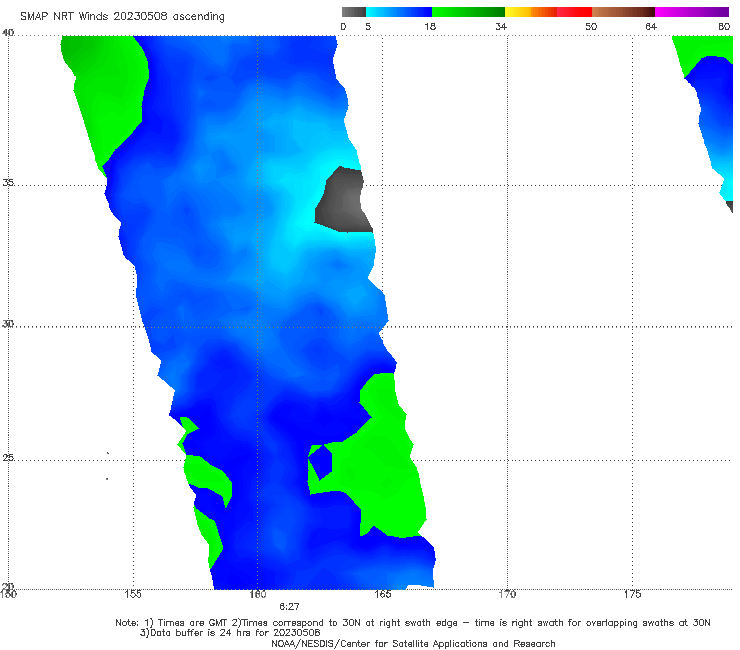This screenshot has width=740, height=650.
Task: Click the yellow segment of the color bar
Action: pos(518,12)
